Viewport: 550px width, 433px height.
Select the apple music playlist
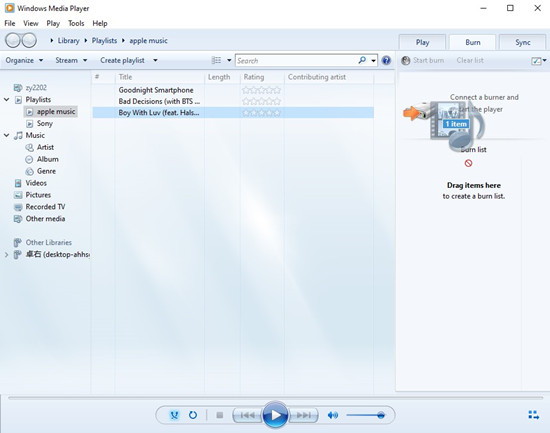coord(51,112)
